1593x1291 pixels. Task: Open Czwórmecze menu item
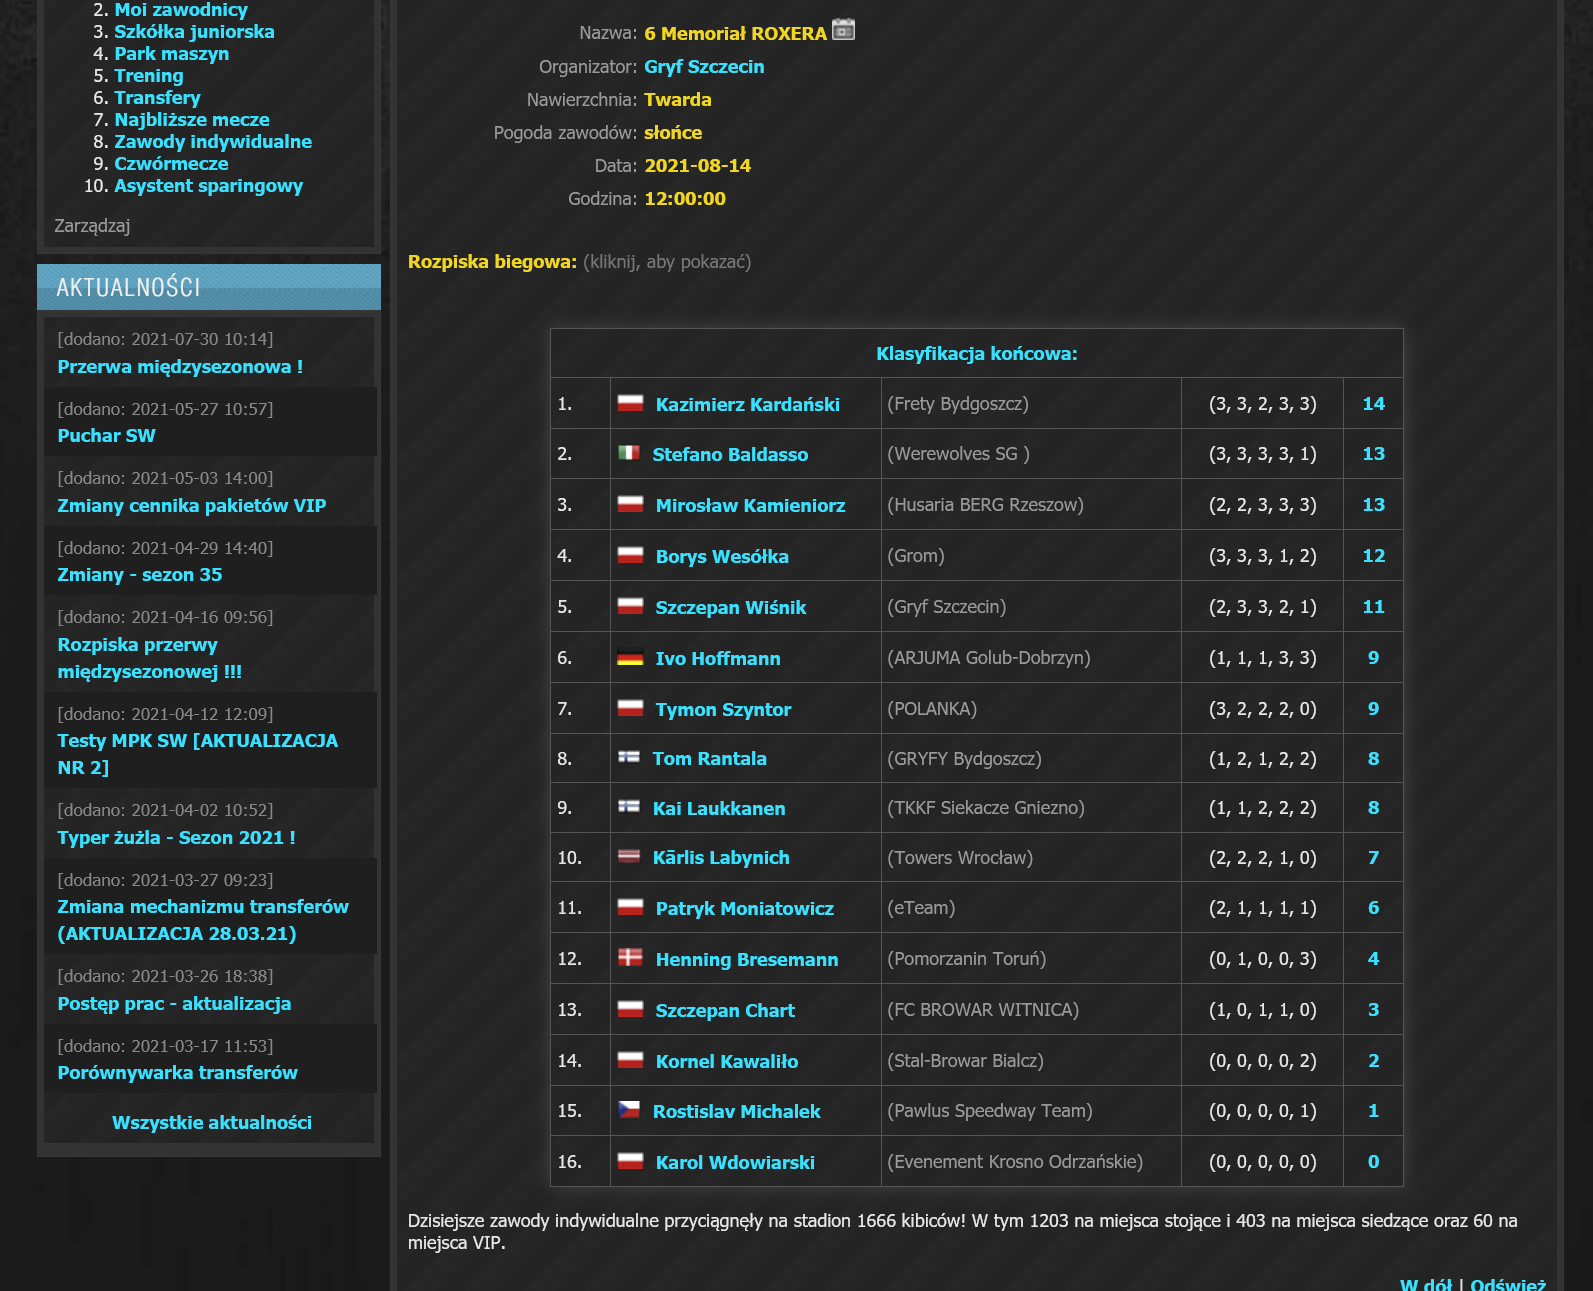[171, 164]
